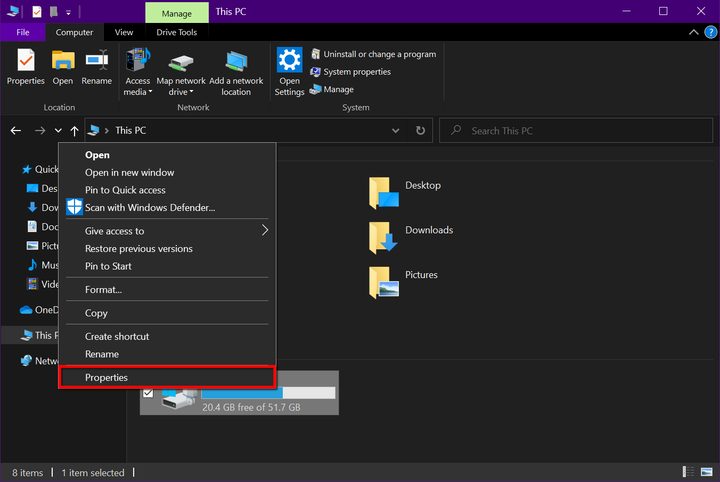Screen dimensions: 720x482
Task: Select OneDrive in the navigation pane
Action: click(39, 310)
